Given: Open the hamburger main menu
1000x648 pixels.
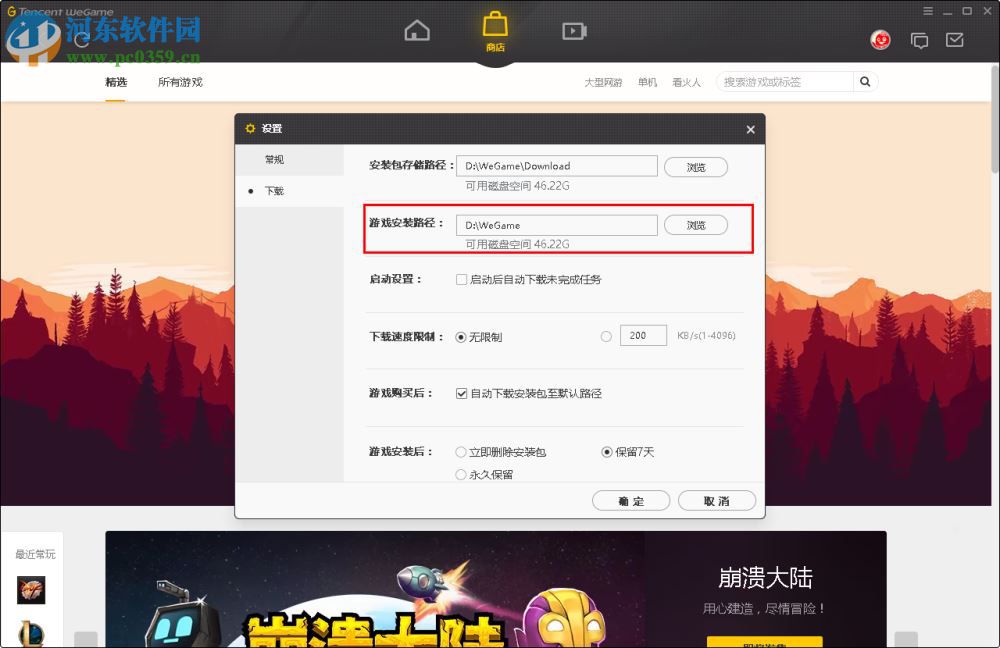Looking at the screenshot, I should pos(927,11).
